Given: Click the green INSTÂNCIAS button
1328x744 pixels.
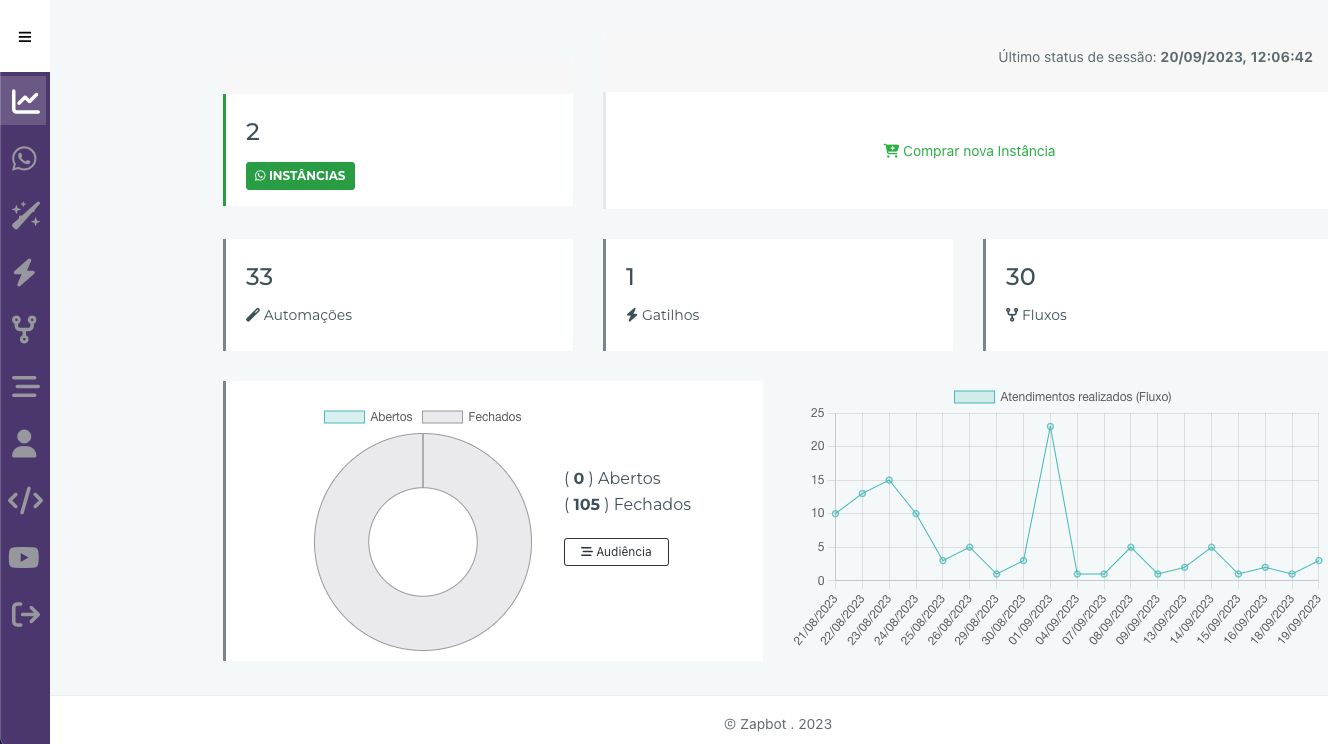Looking at the screenshot, I should click(300, 176).
